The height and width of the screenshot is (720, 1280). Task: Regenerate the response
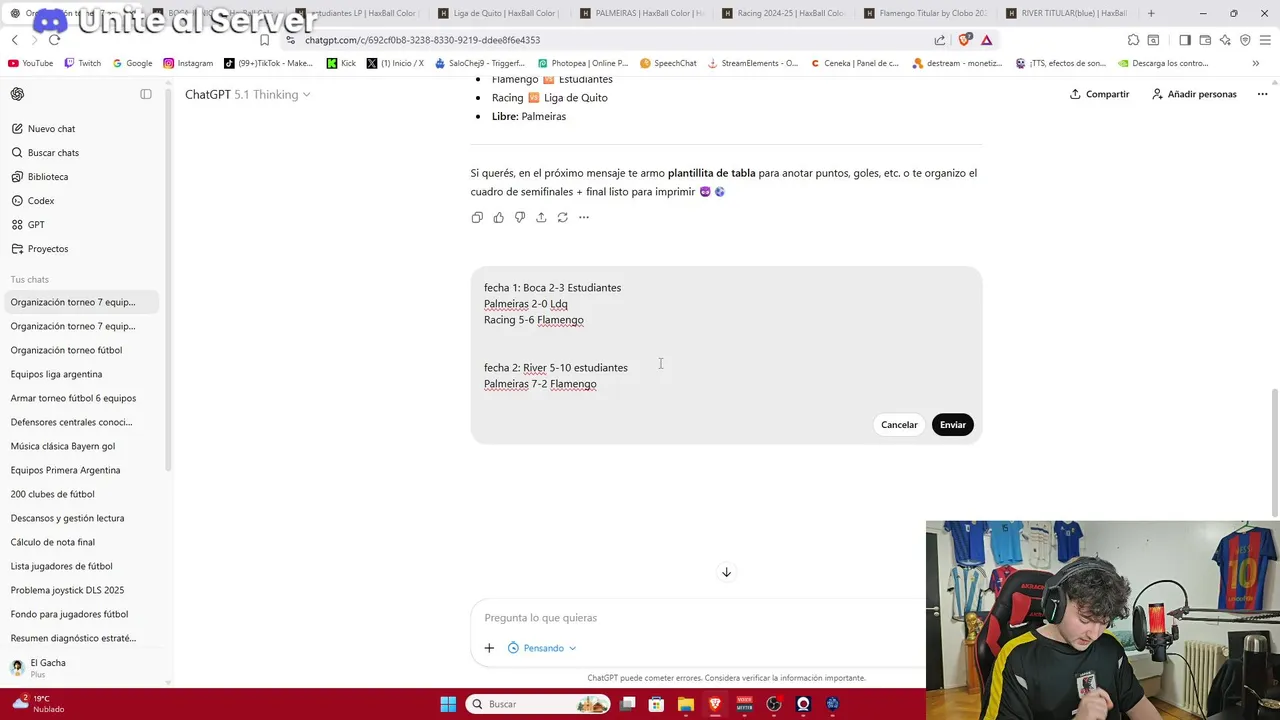(562, 217)
